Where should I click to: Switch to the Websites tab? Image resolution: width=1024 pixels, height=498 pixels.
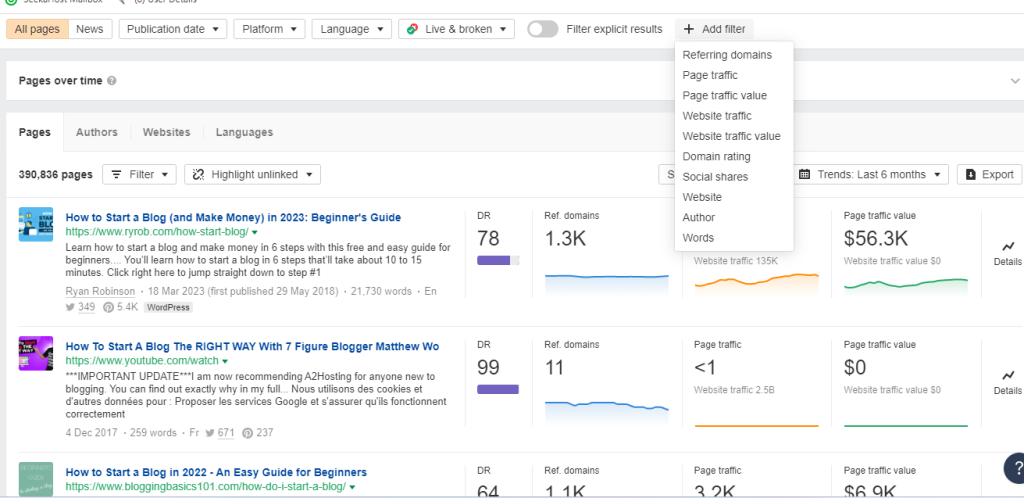[x=167, y=132]
